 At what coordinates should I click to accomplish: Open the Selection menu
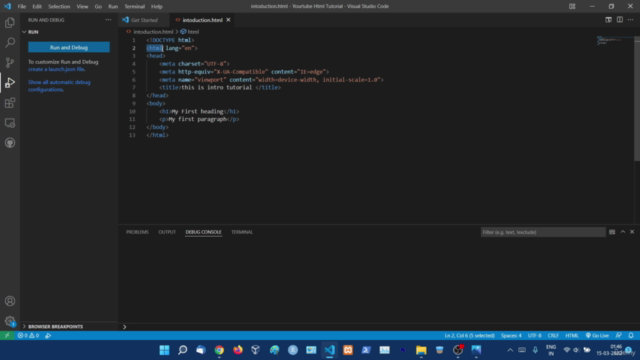[59, 6]
